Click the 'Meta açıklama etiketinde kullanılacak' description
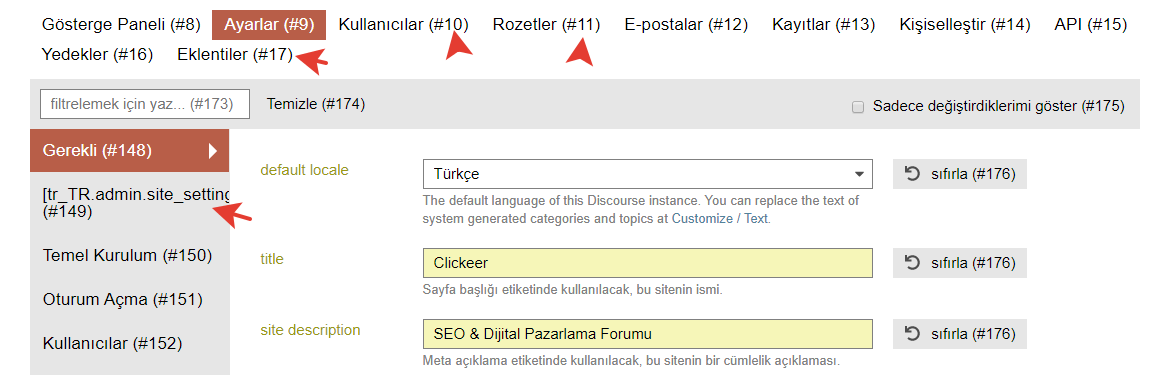This screenshot has height=375, width=1169. (x=631, y=361)
